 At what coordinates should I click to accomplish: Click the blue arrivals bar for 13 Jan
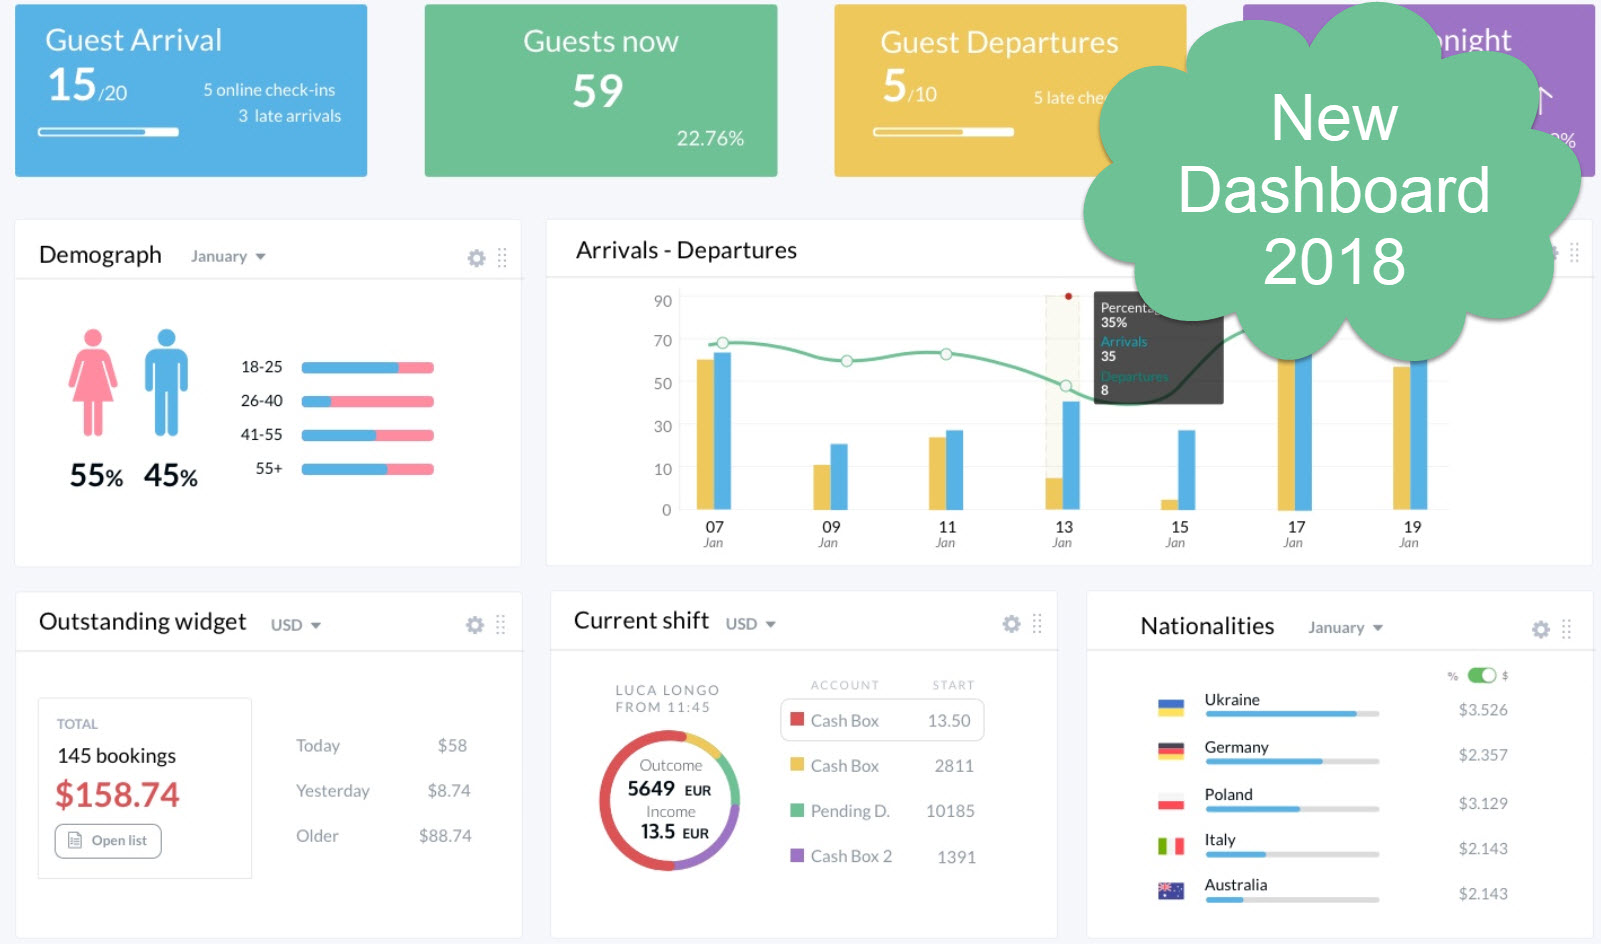pyautogui.click(x=1071, y=456)
